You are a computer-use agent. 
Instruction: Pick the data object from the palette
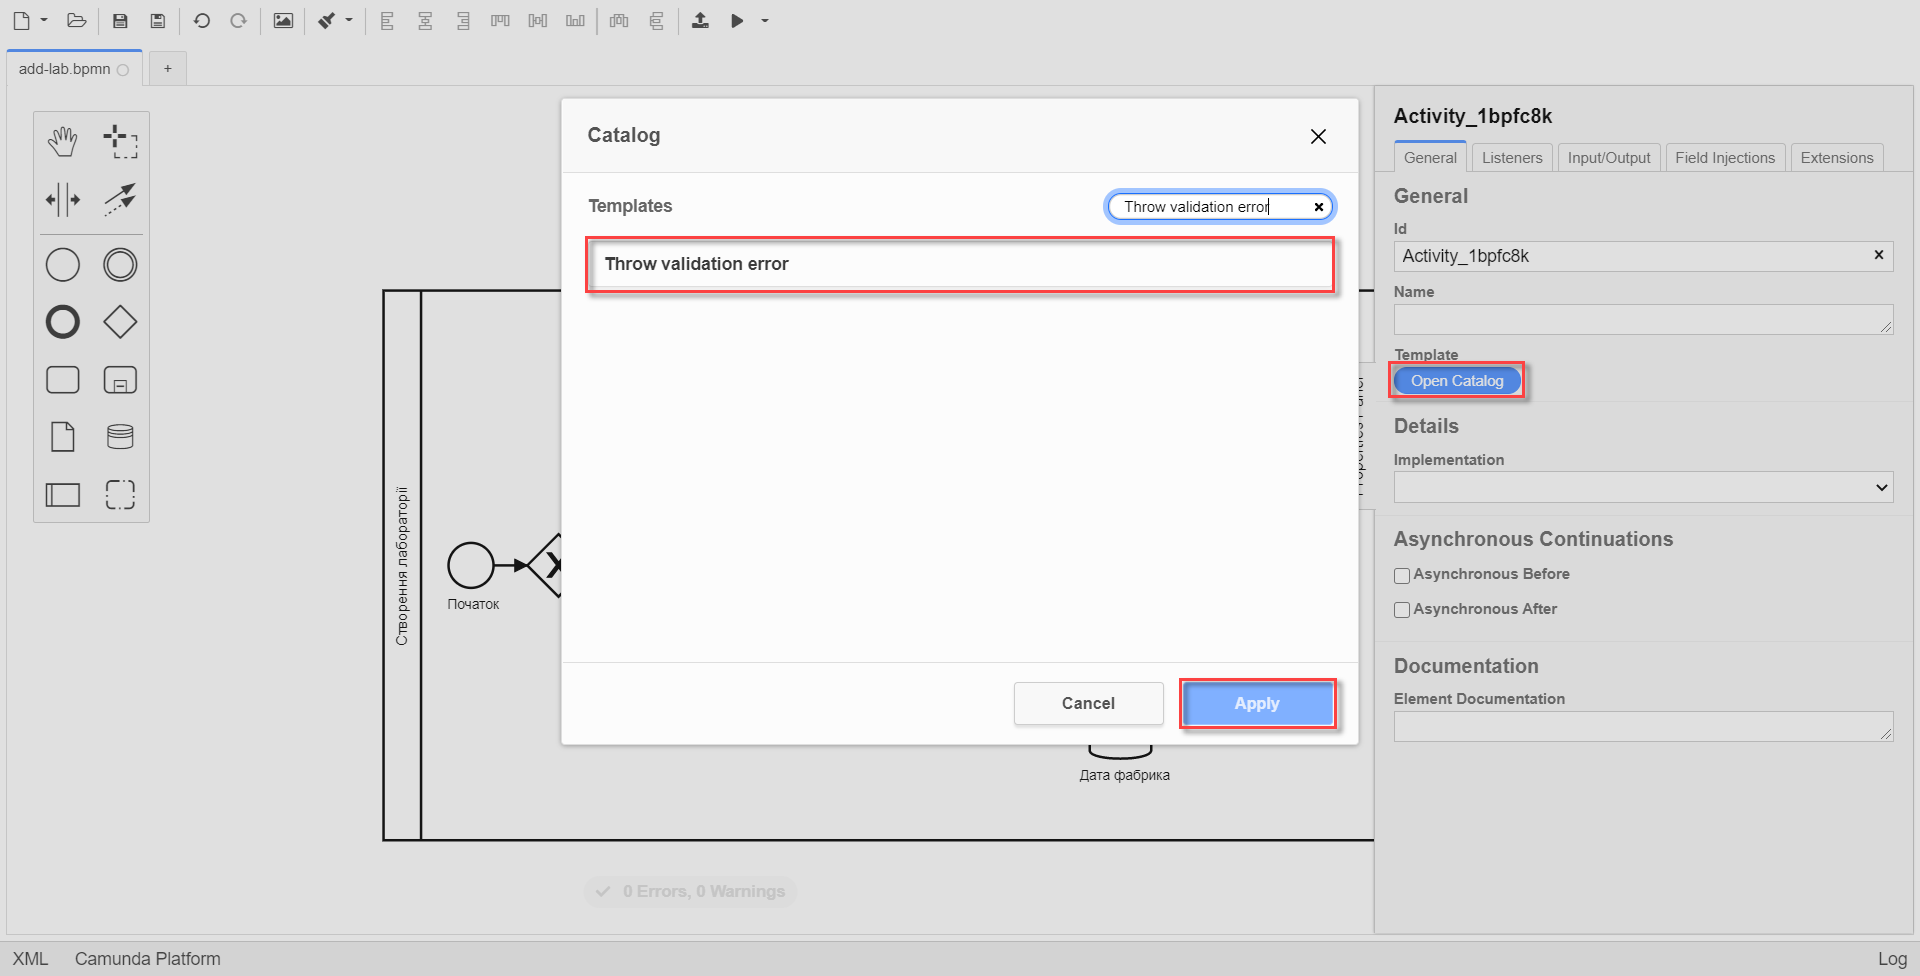point(62,437)
